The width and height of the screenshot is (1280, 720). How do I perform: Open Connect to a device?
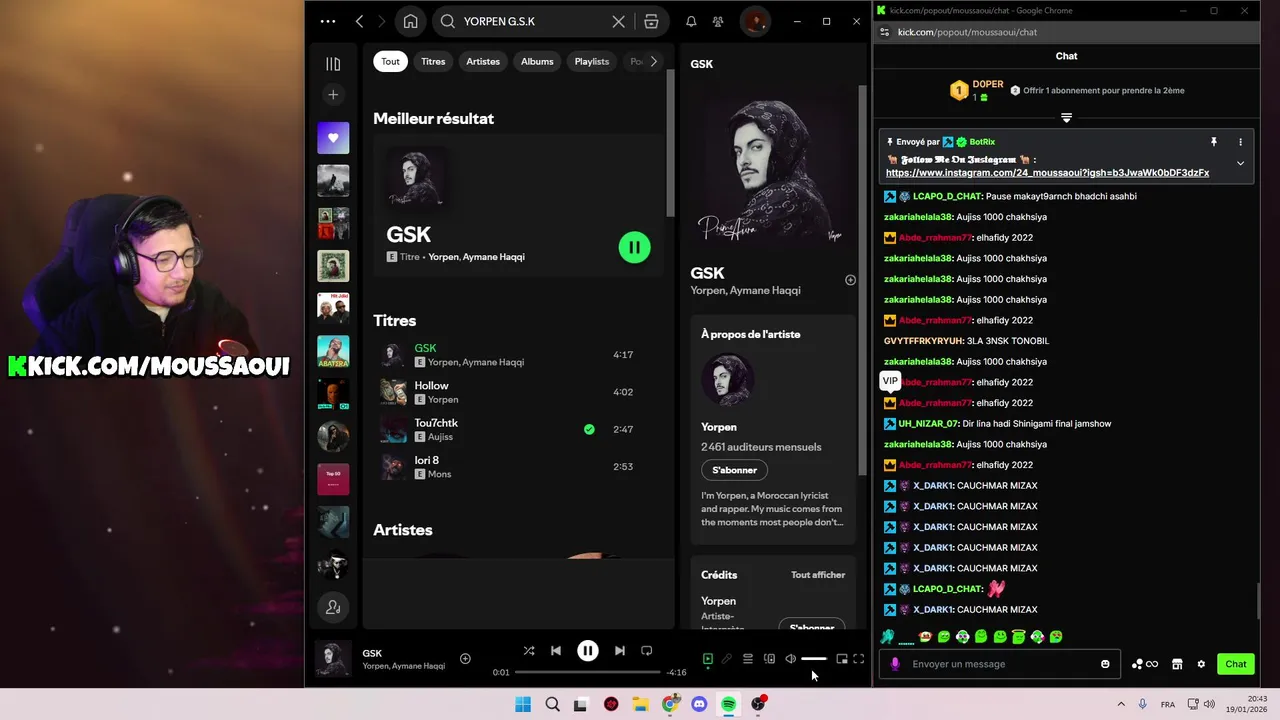point(769,659)
